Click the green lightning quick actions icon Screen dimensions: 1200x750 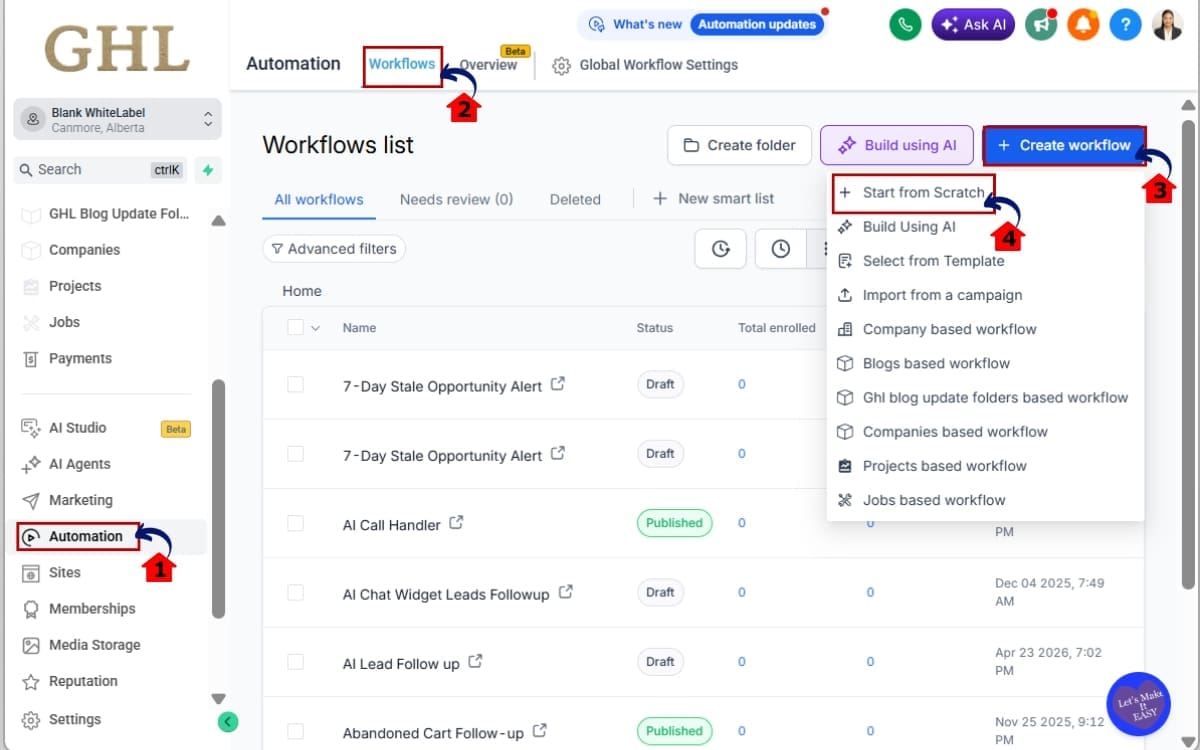point(207,170)
